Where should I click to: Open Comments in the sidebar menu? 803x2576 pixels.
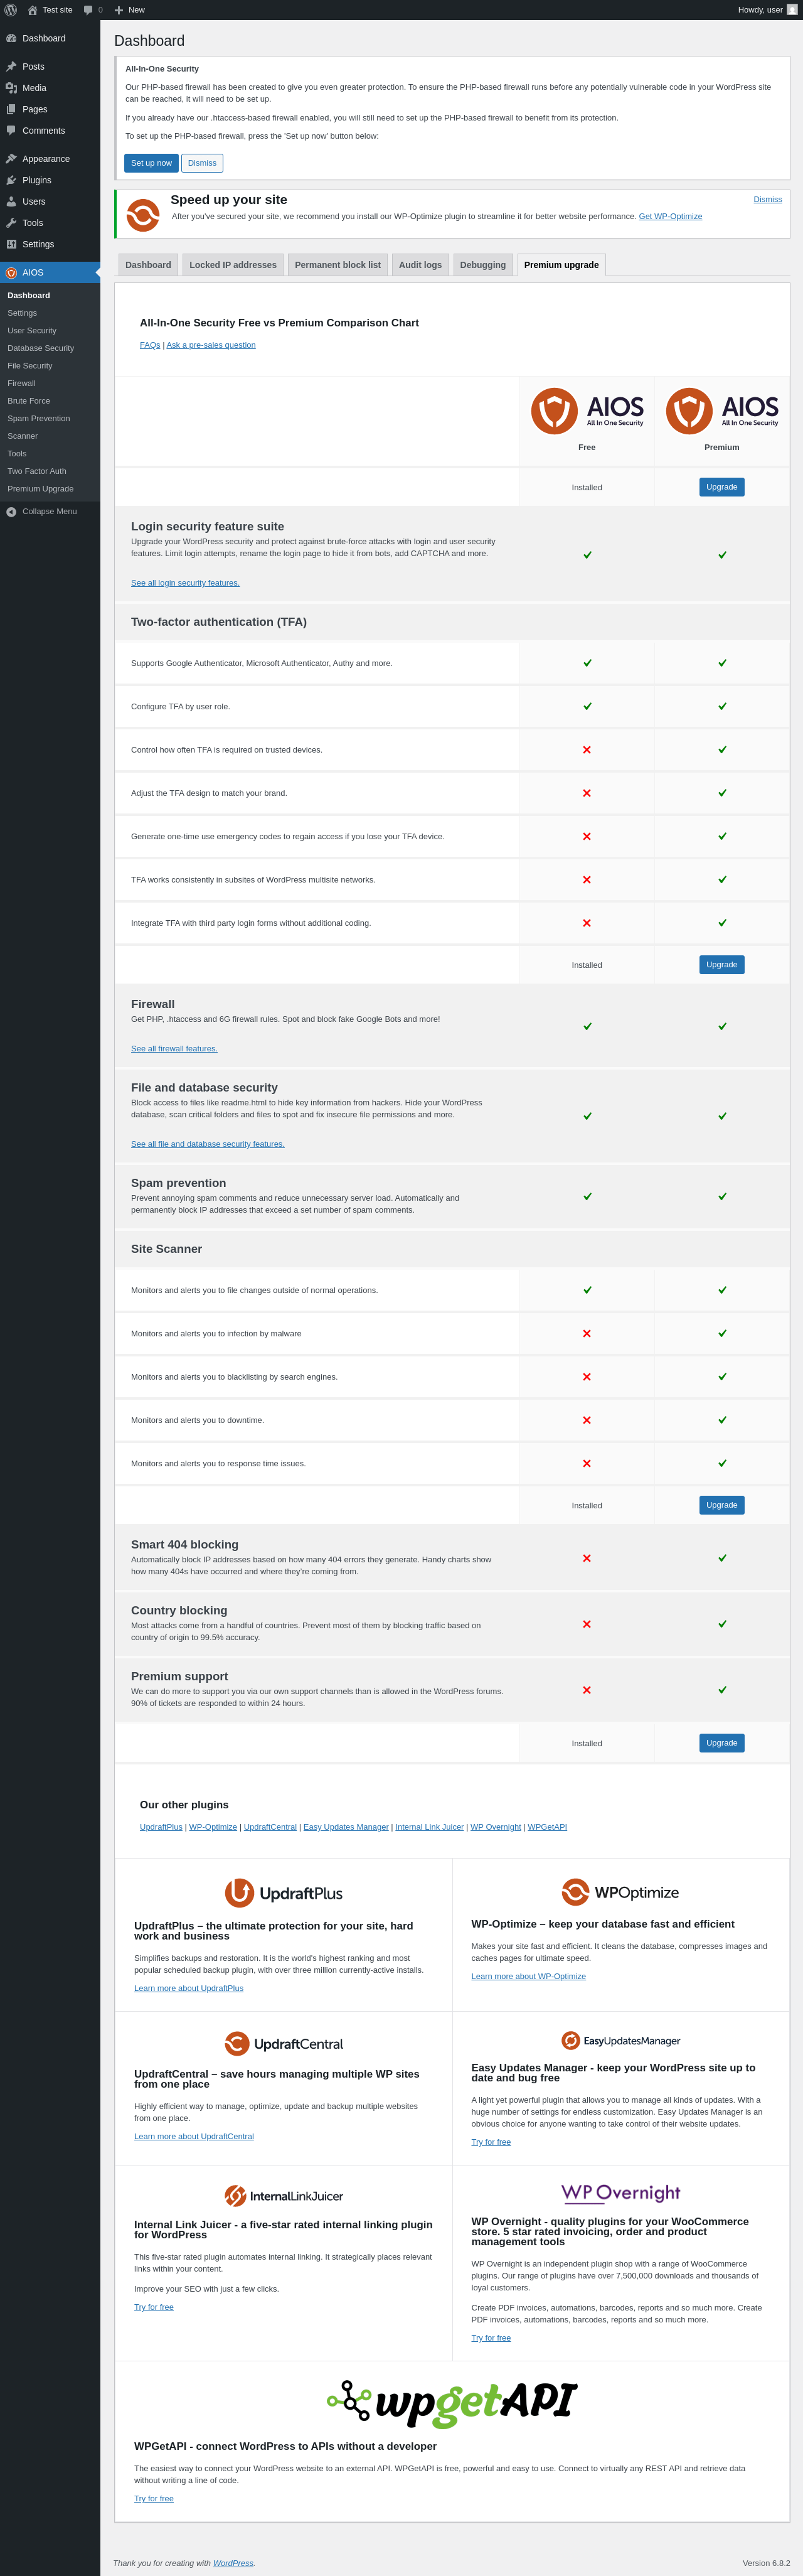50,131
